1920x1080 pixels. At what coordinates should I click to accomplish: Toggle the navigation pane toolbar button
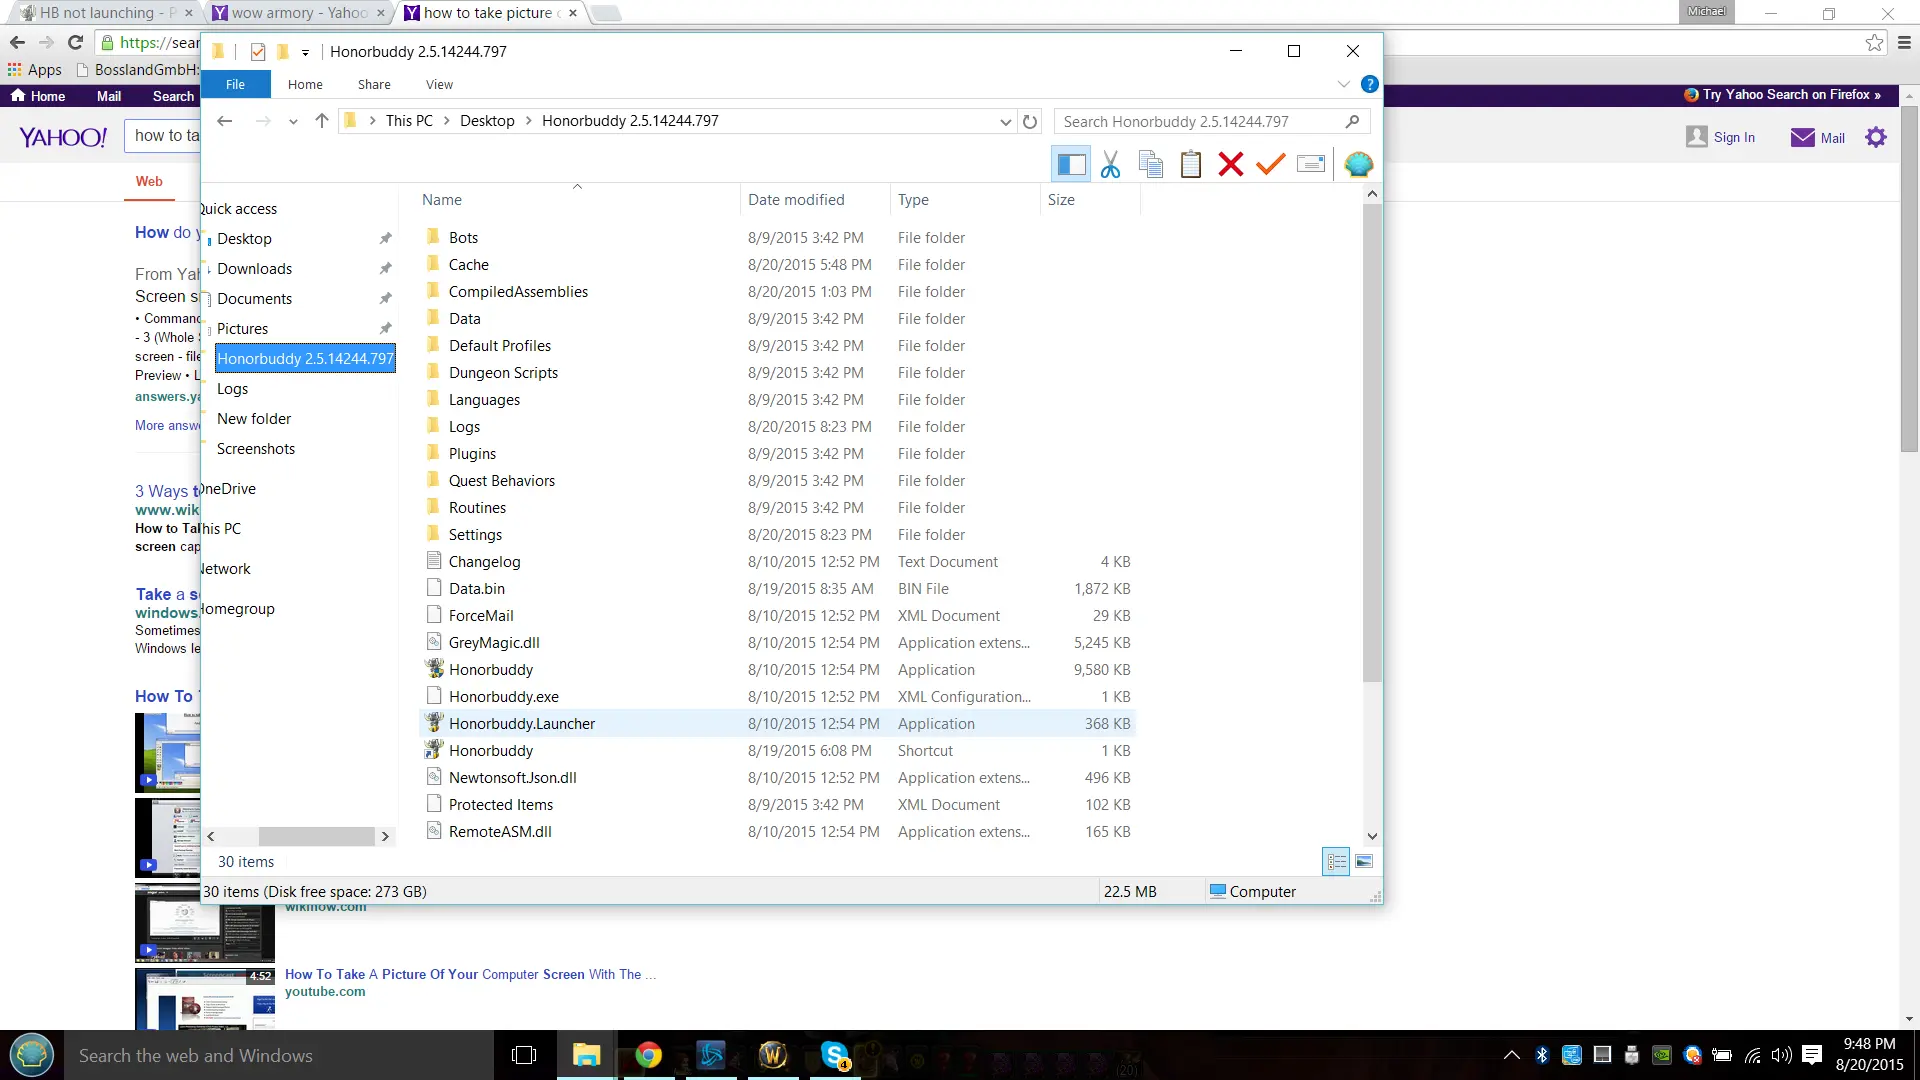[x=1071, y=164]
